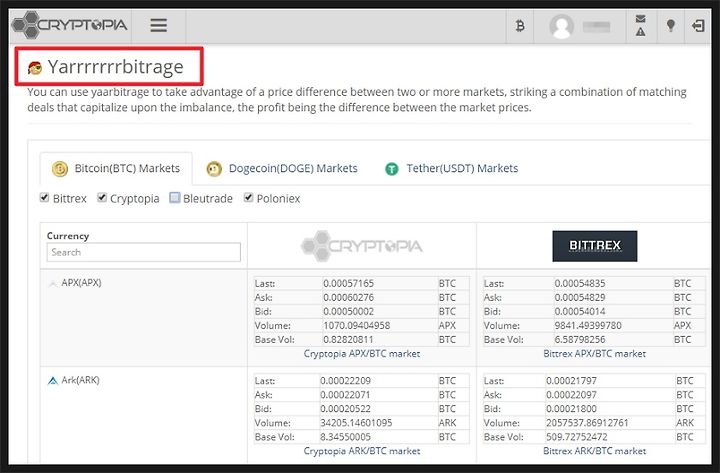Click Cryptopia APX base vol 0.82820811
Screen dimensions: 720x473
coord(349,340)
